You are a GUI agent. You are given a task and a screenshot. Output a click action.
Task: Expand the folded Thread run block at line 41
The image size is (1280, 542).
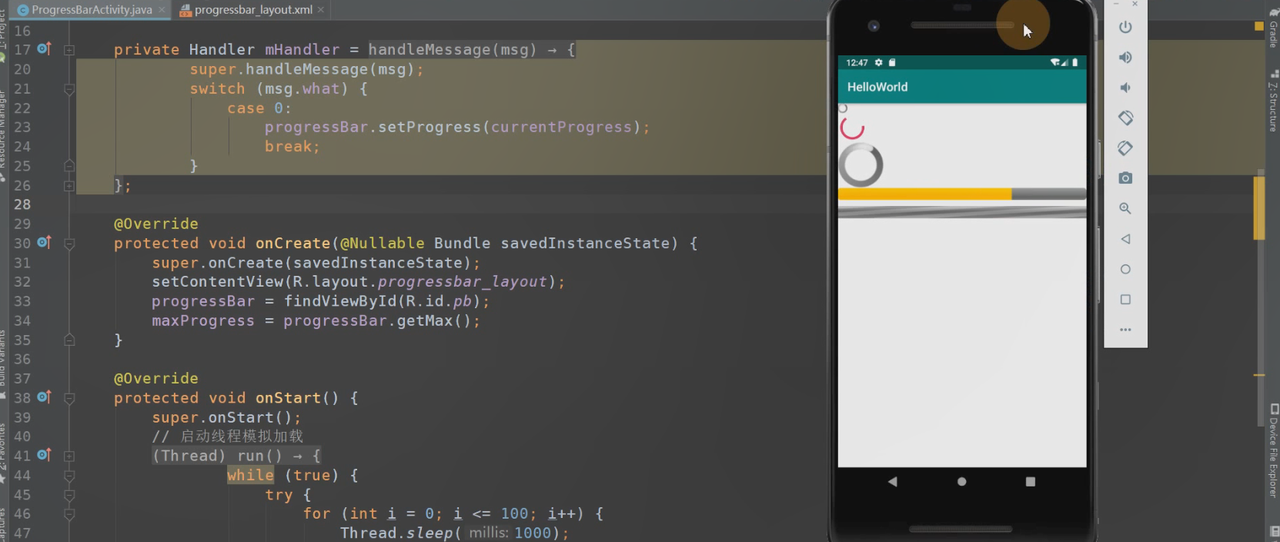click(x=69, y=456)
